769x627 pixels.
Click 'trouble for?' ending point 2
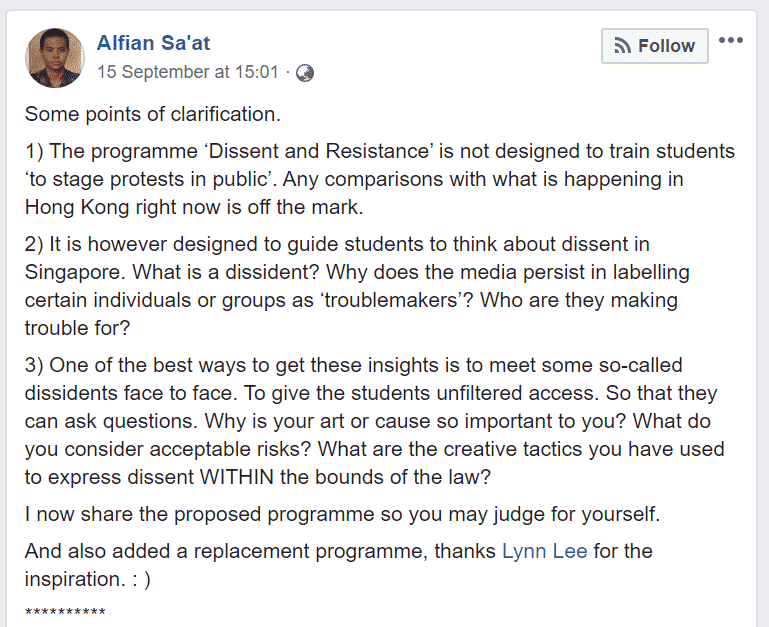pyautogui.click(x=77, y=328)
